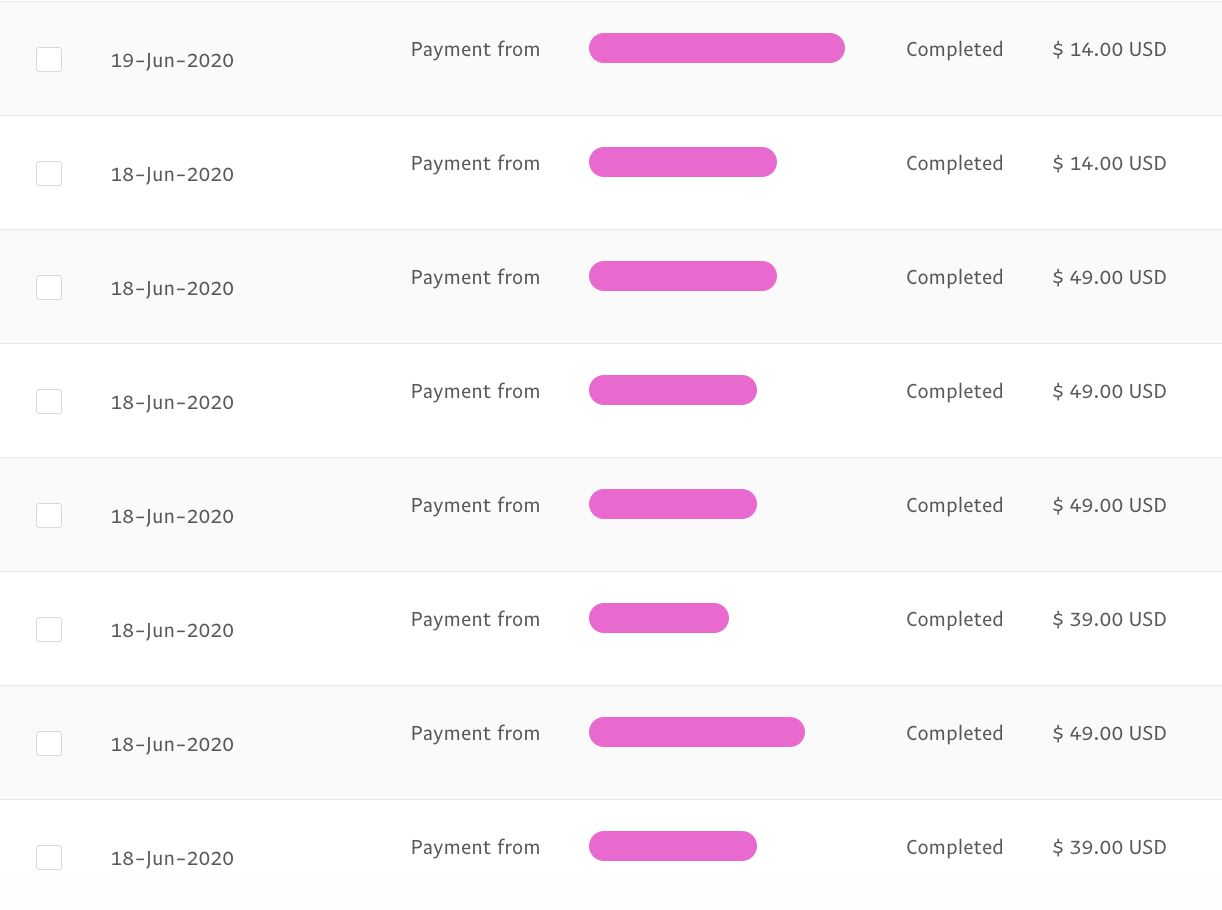Open the redacted payer name in the last row
The height and width of the screenshot is (910, 1222).
tap(673, 846)
